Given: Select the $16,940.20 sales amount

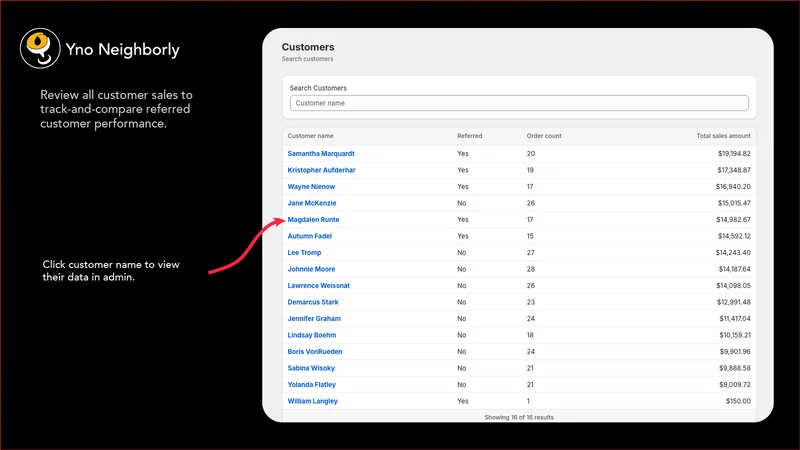Looking at the screenshot, I should (x=733, y=187).
